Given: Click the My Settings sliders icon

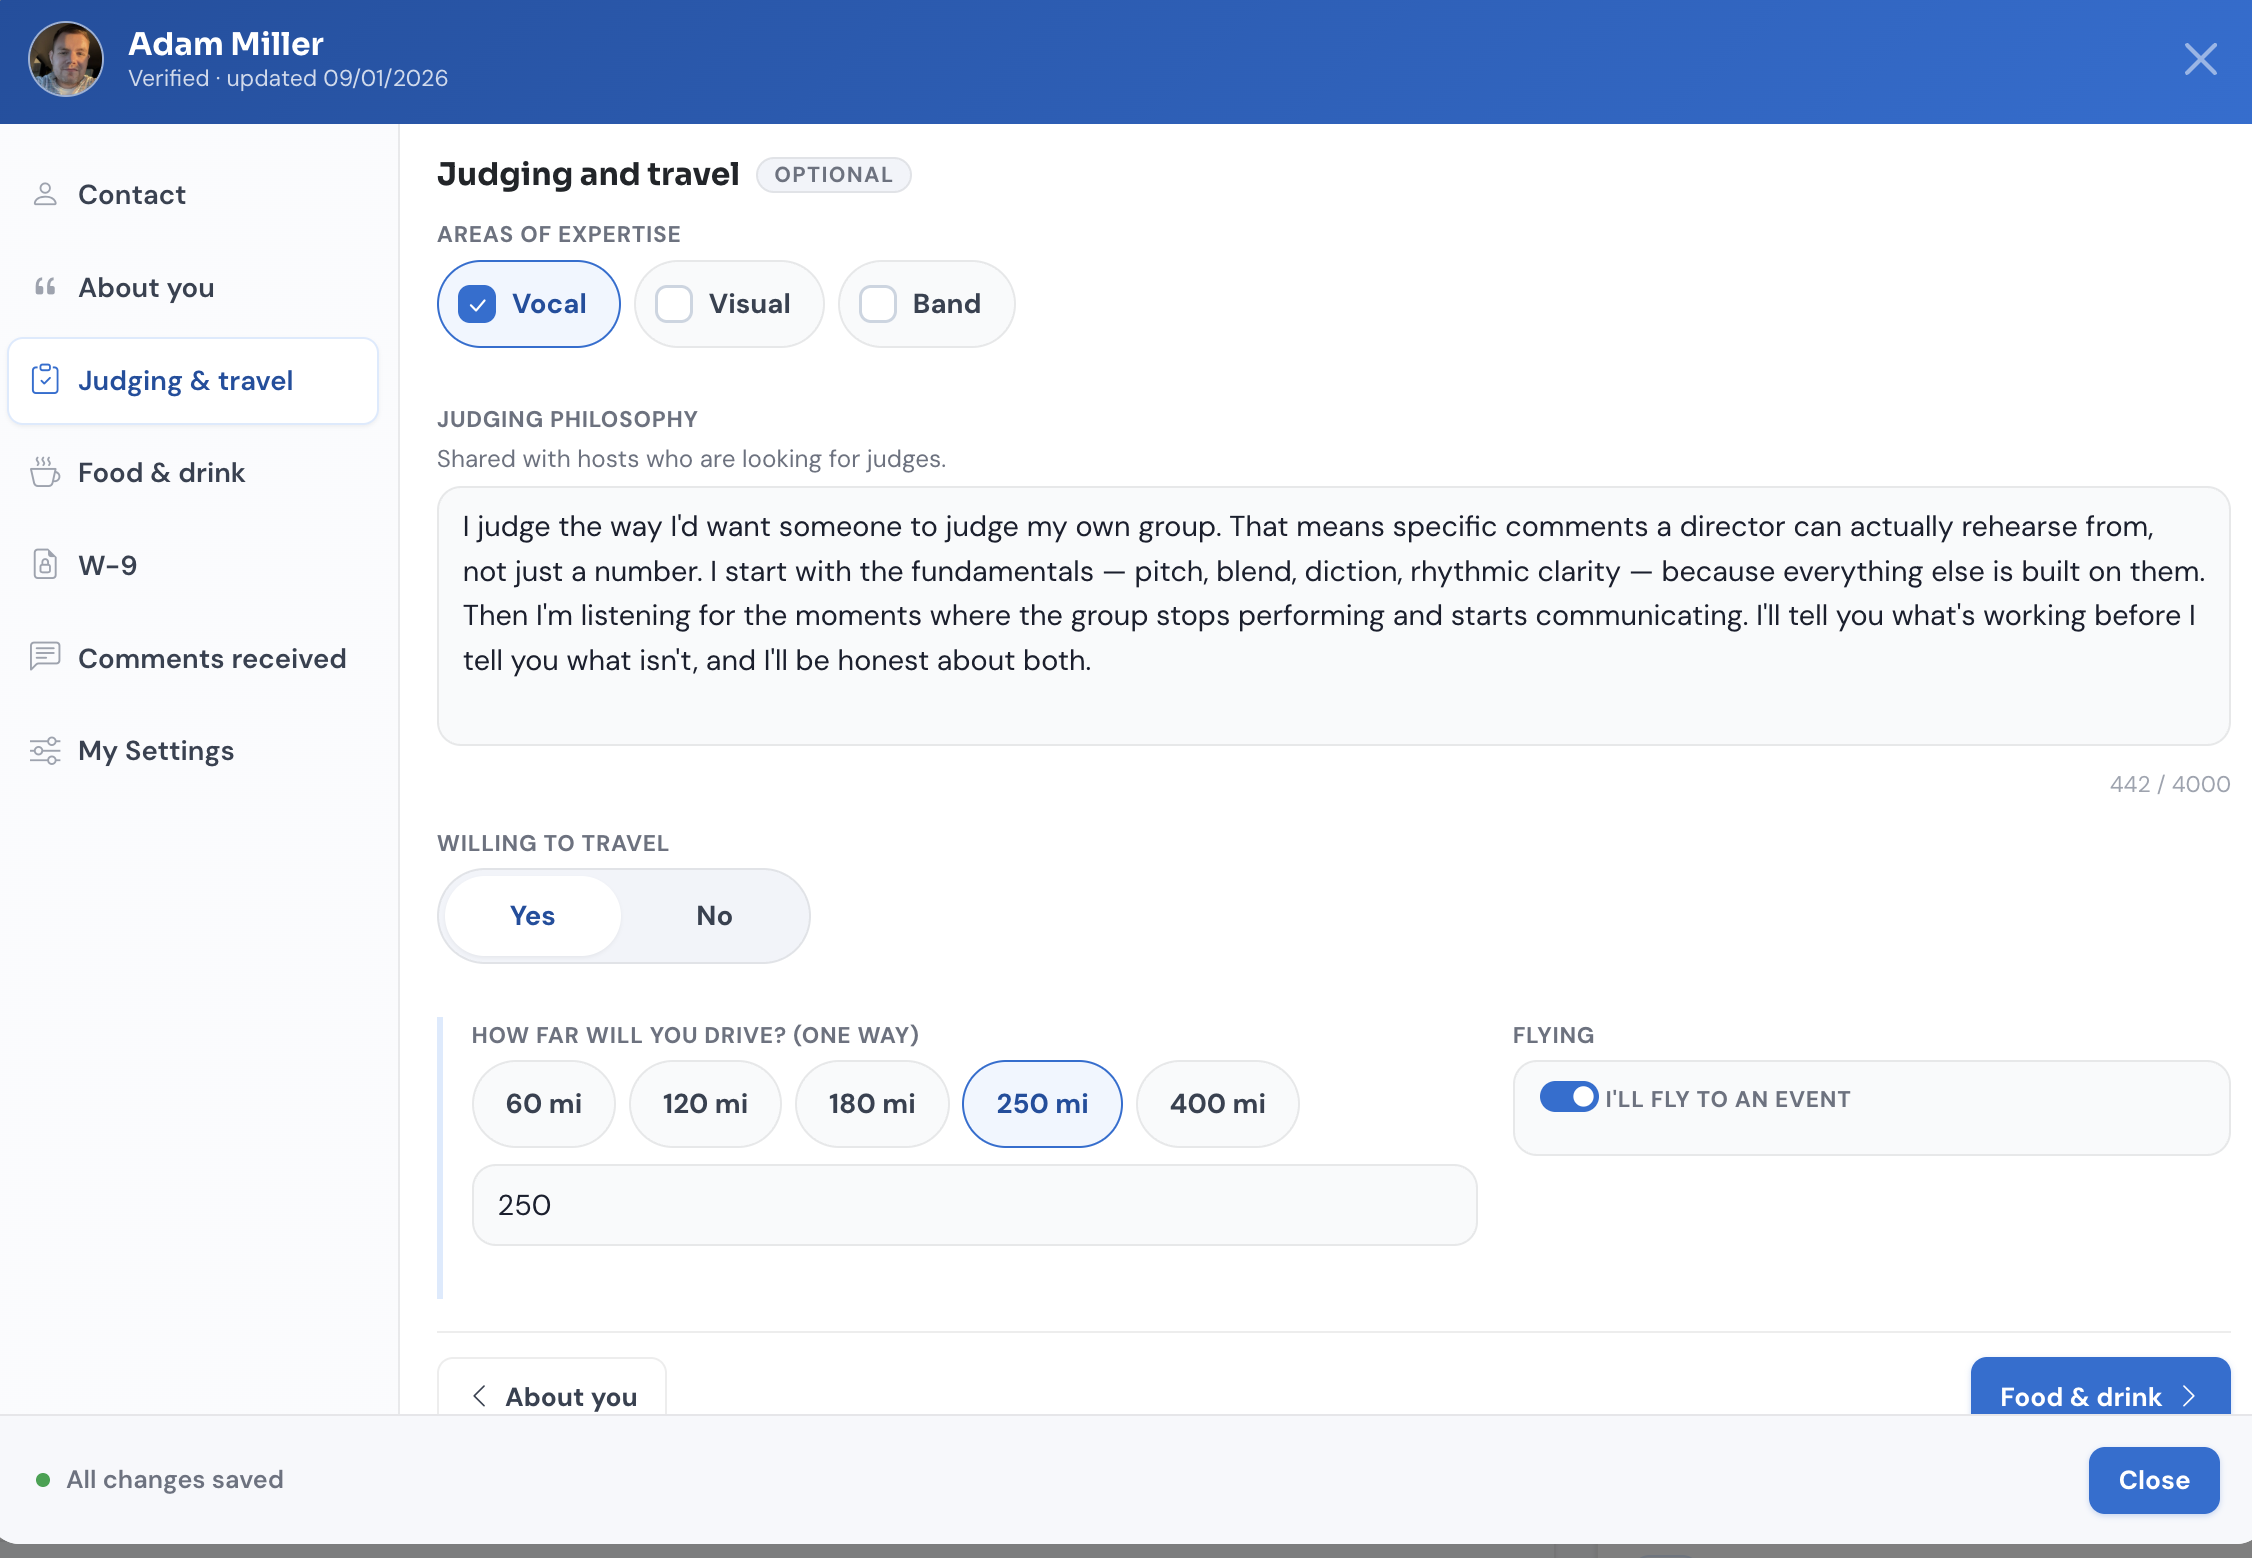Looking at the screenshot, I should 45,750.
